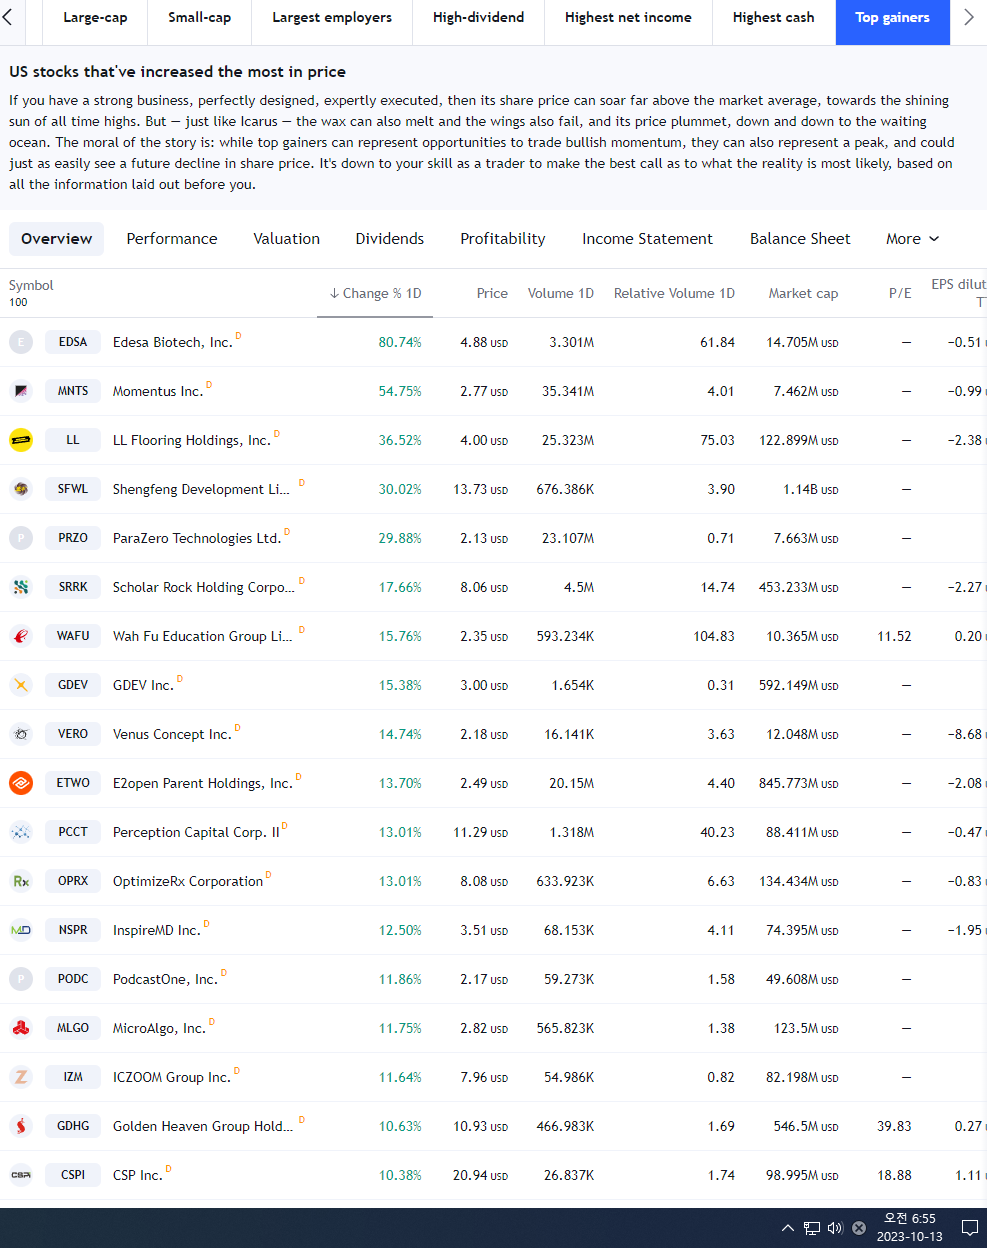Open the Golden Heaven Group name link
The image size is (987, 1248).
(x=203, y=1126)
